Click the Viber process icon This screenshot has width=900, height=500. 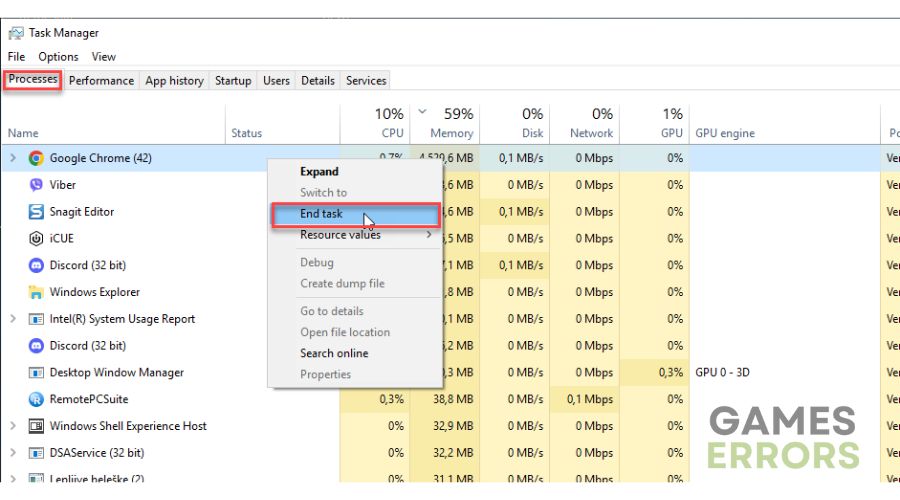[36, 185]
